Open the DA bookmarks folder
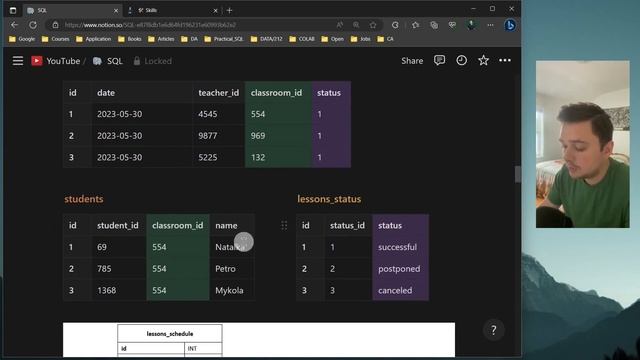The width and height of the screenshot is (640, 360). pos(189,39)
